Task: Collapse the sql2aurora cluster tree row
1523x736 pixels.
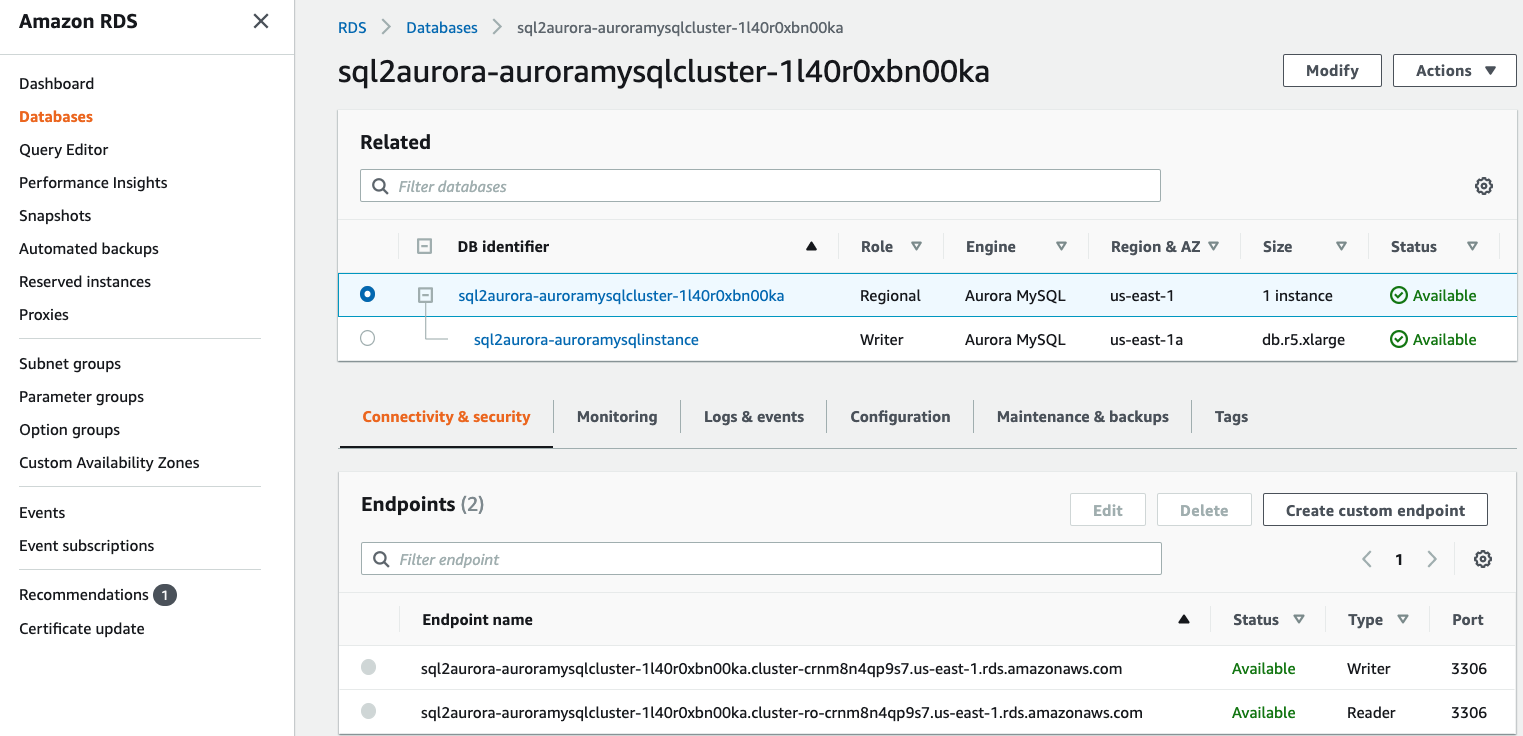Action: (425, 295)
